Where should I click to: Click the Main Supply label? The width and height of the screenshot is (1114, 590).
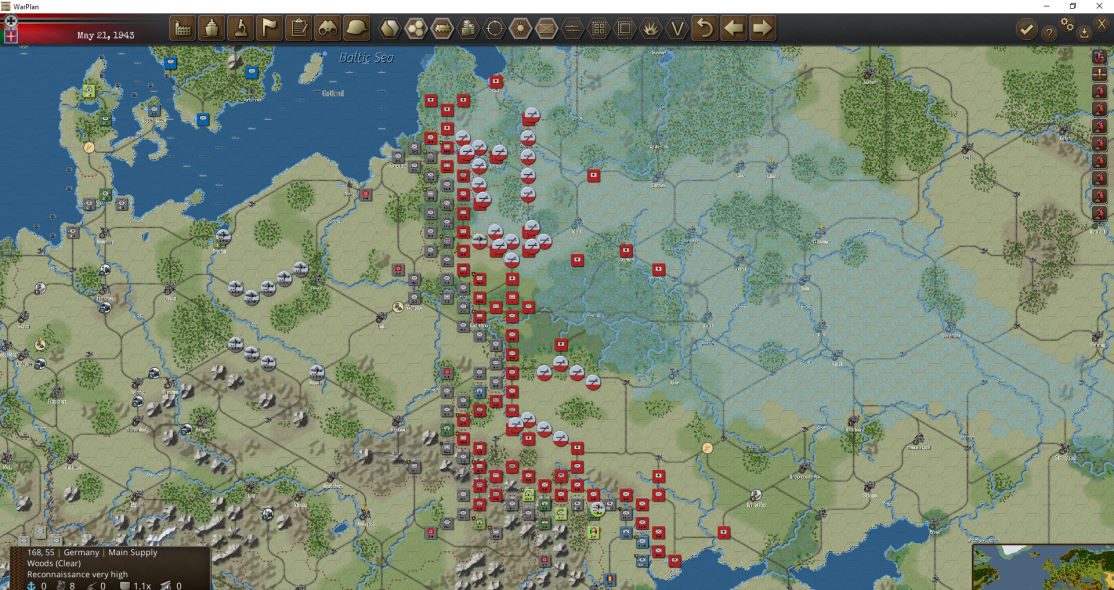(x=133, y=552)
